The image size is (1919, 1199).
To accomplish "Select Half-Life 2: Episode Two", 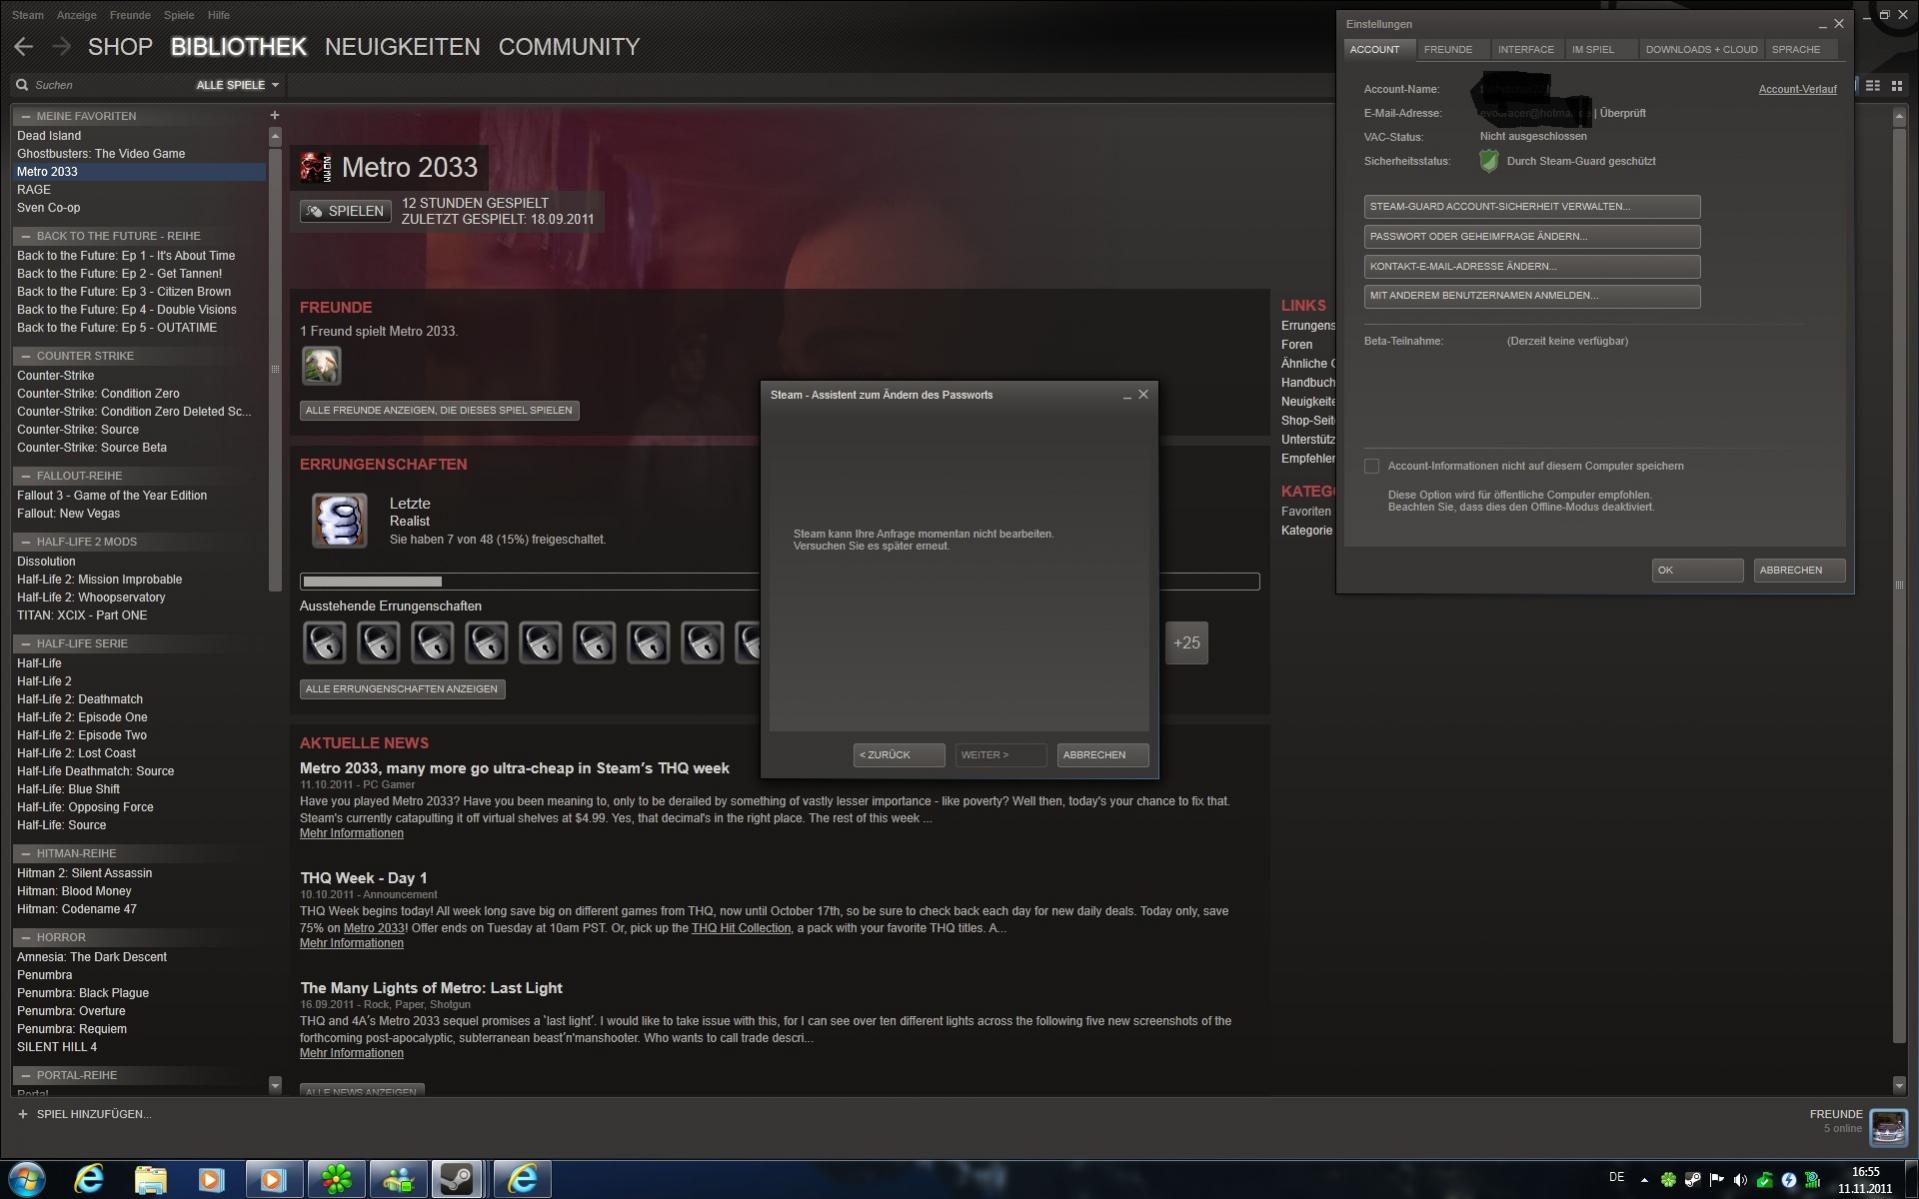I will [x=82, y=735].
